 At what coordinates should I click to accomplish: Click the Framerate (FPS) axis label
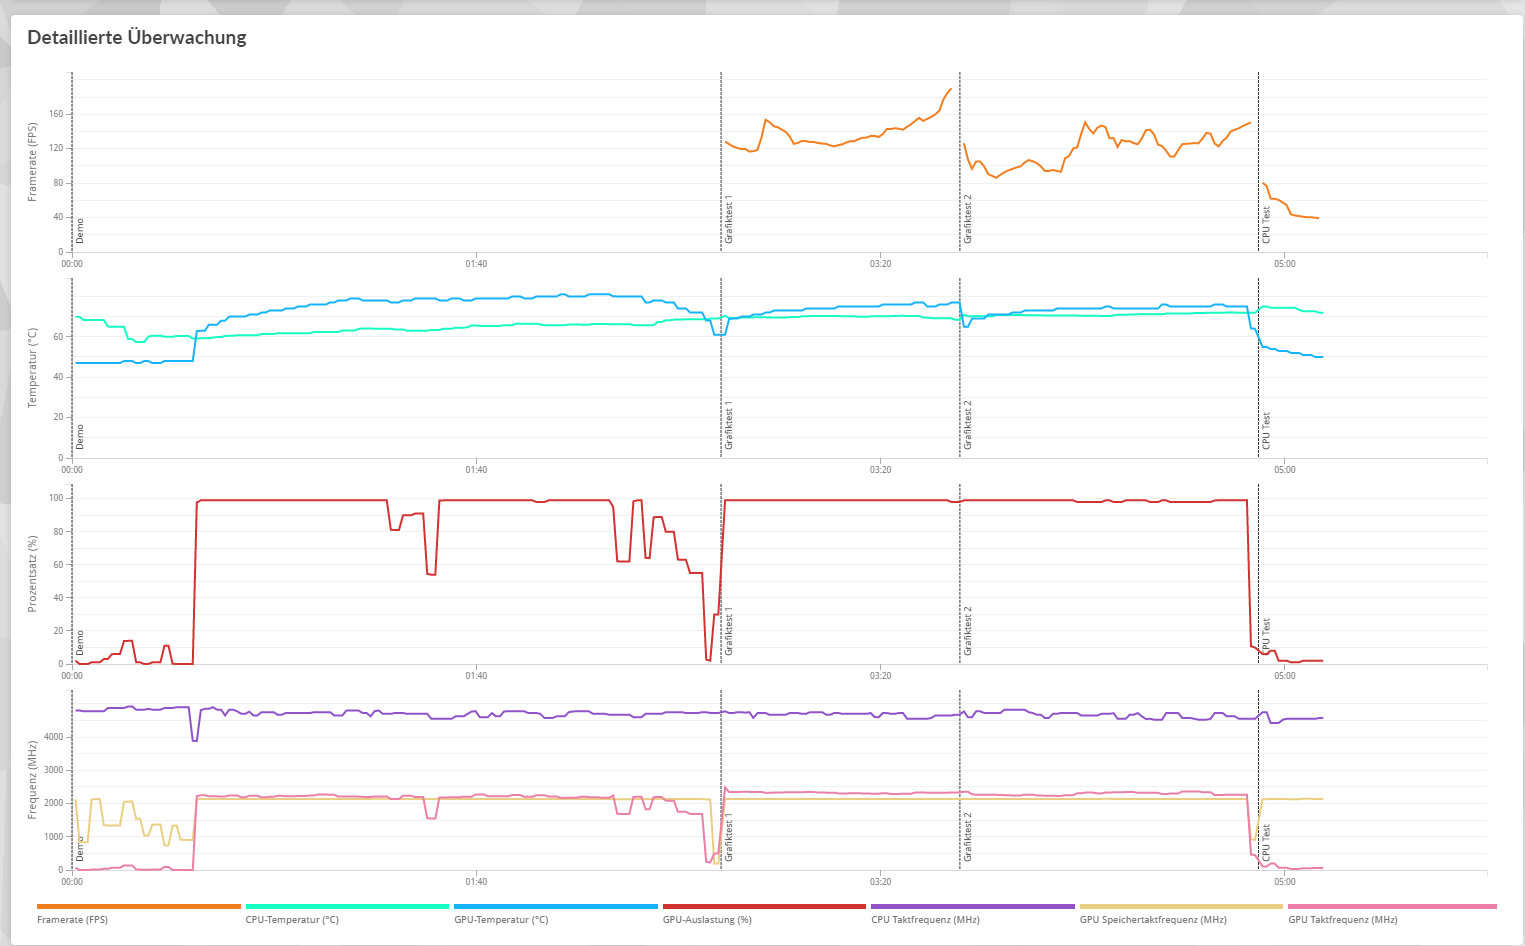point(32,162)
